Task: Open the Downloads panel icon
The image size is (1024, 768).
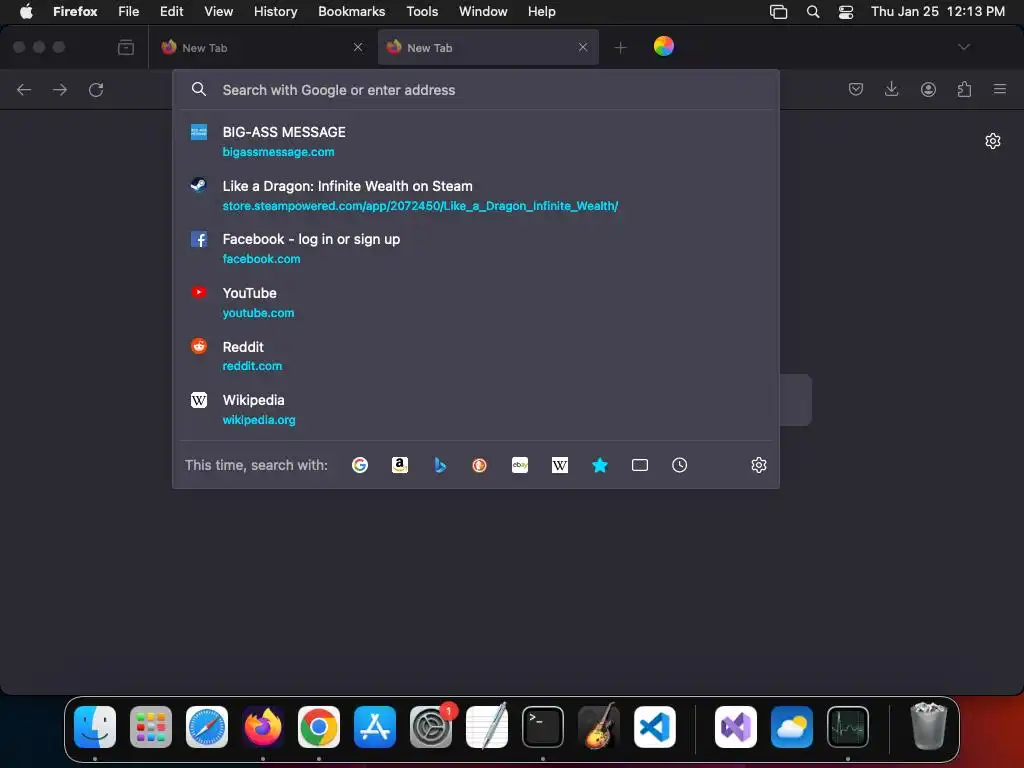Action: click(891, 89)
